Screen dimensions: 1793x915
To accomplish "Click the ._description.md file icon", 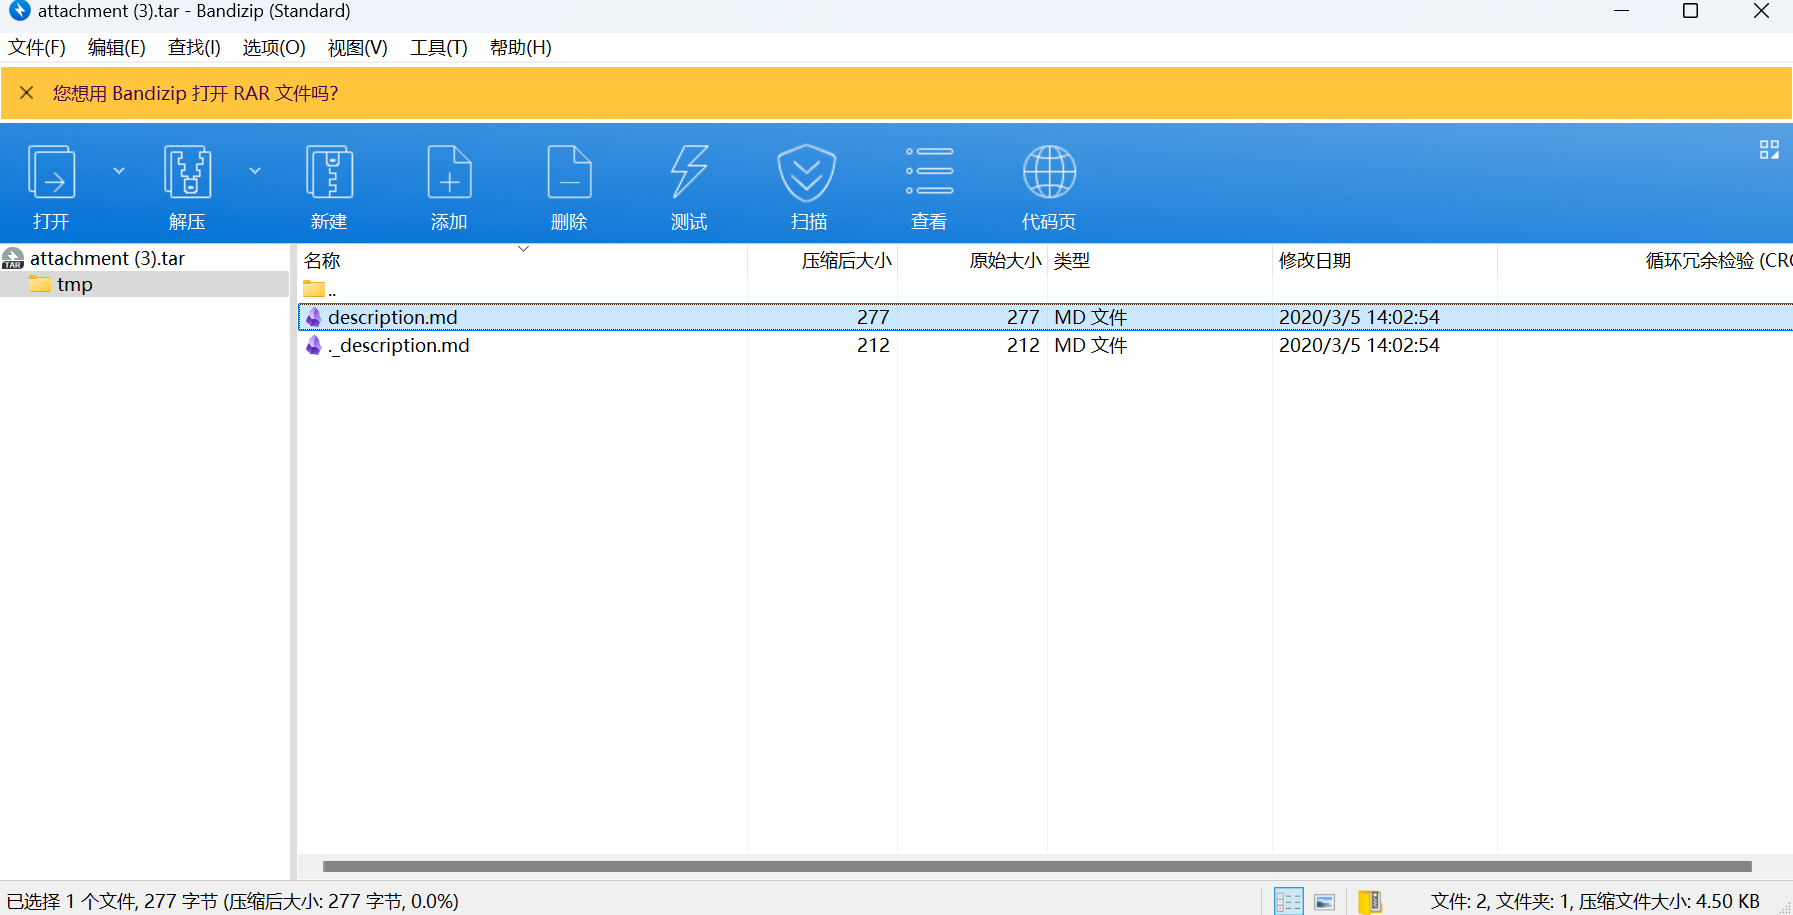I will click(x=314, y=345).
